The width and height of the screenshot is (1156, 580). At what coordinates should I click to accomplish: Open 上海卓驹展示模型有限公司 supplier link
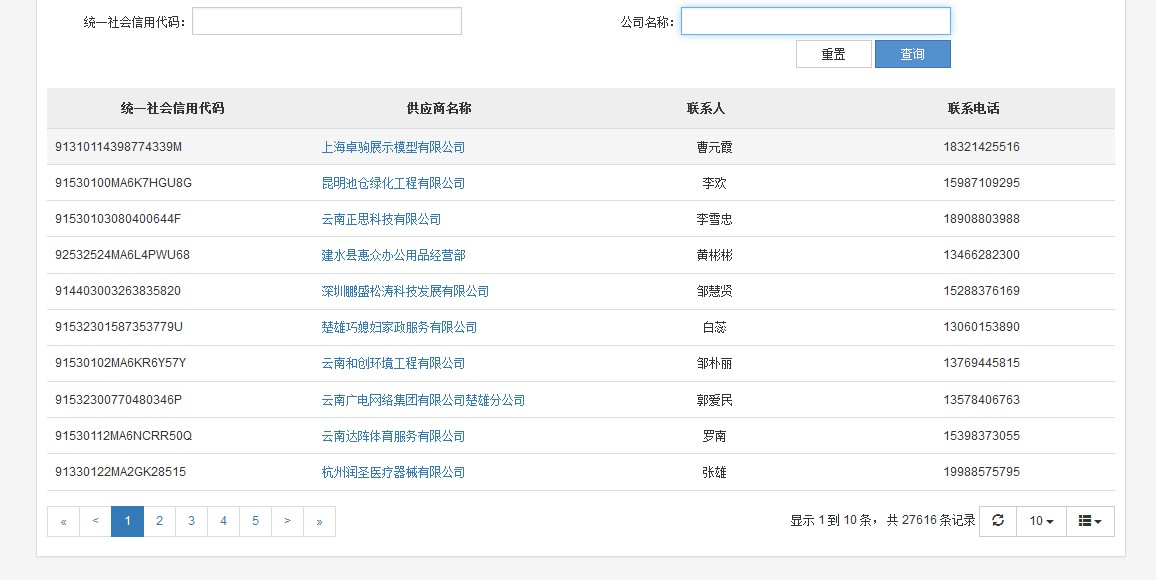pos(393,147)
